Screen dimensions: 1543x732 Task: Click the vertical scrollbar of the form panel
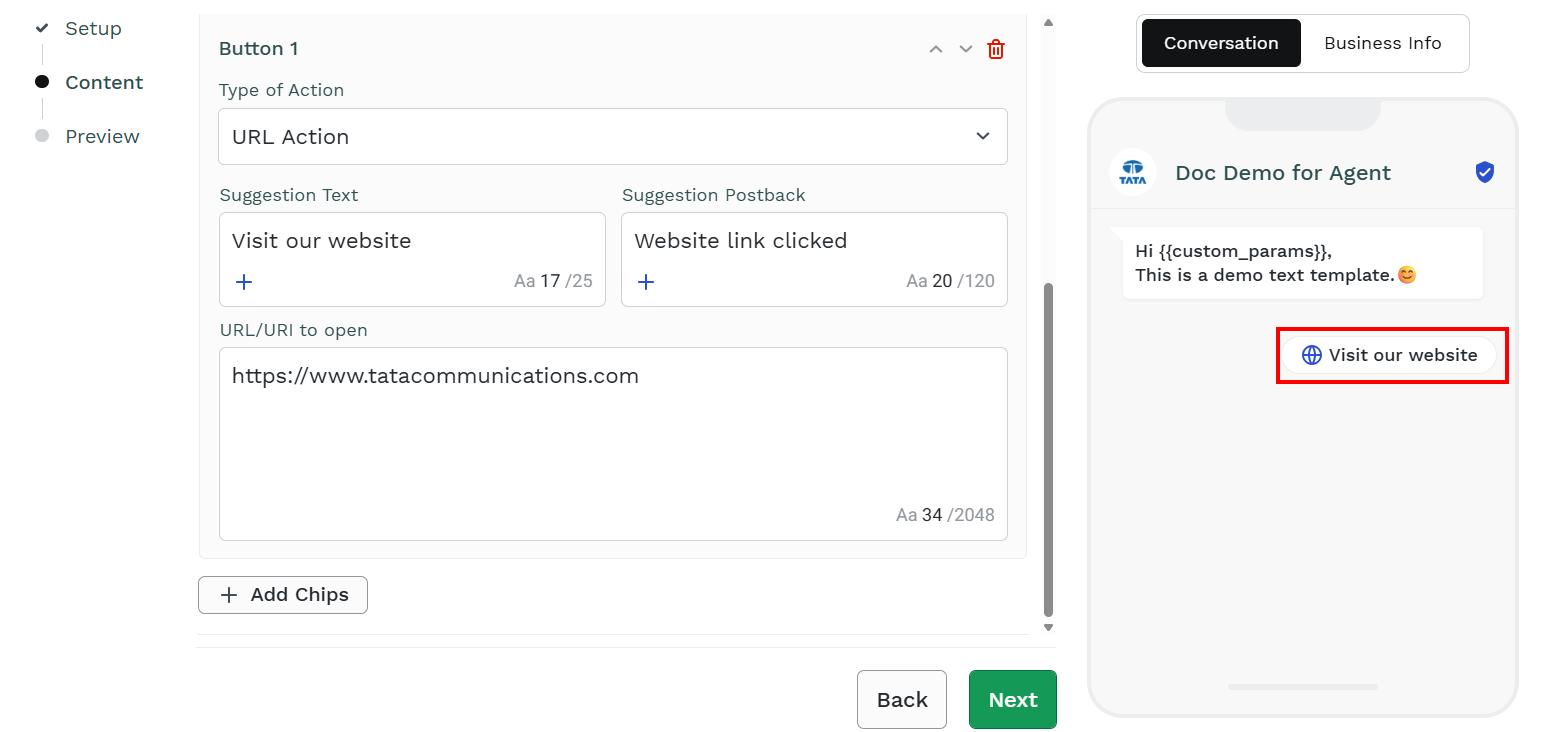[1048, 450]
